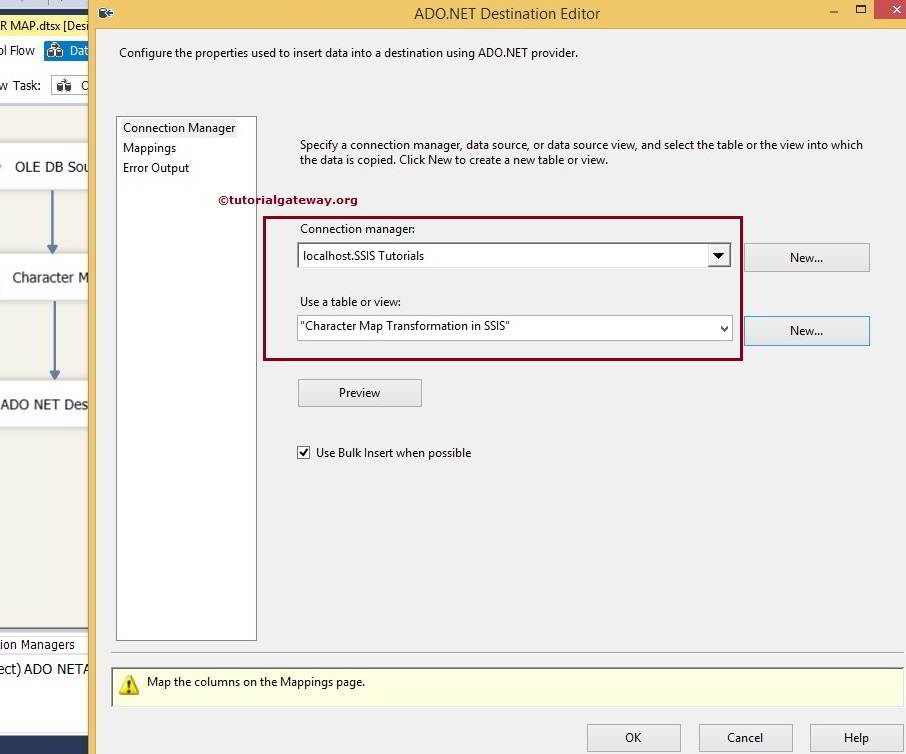Click the Data Flow Task dropdown icon

click(64, 86)
